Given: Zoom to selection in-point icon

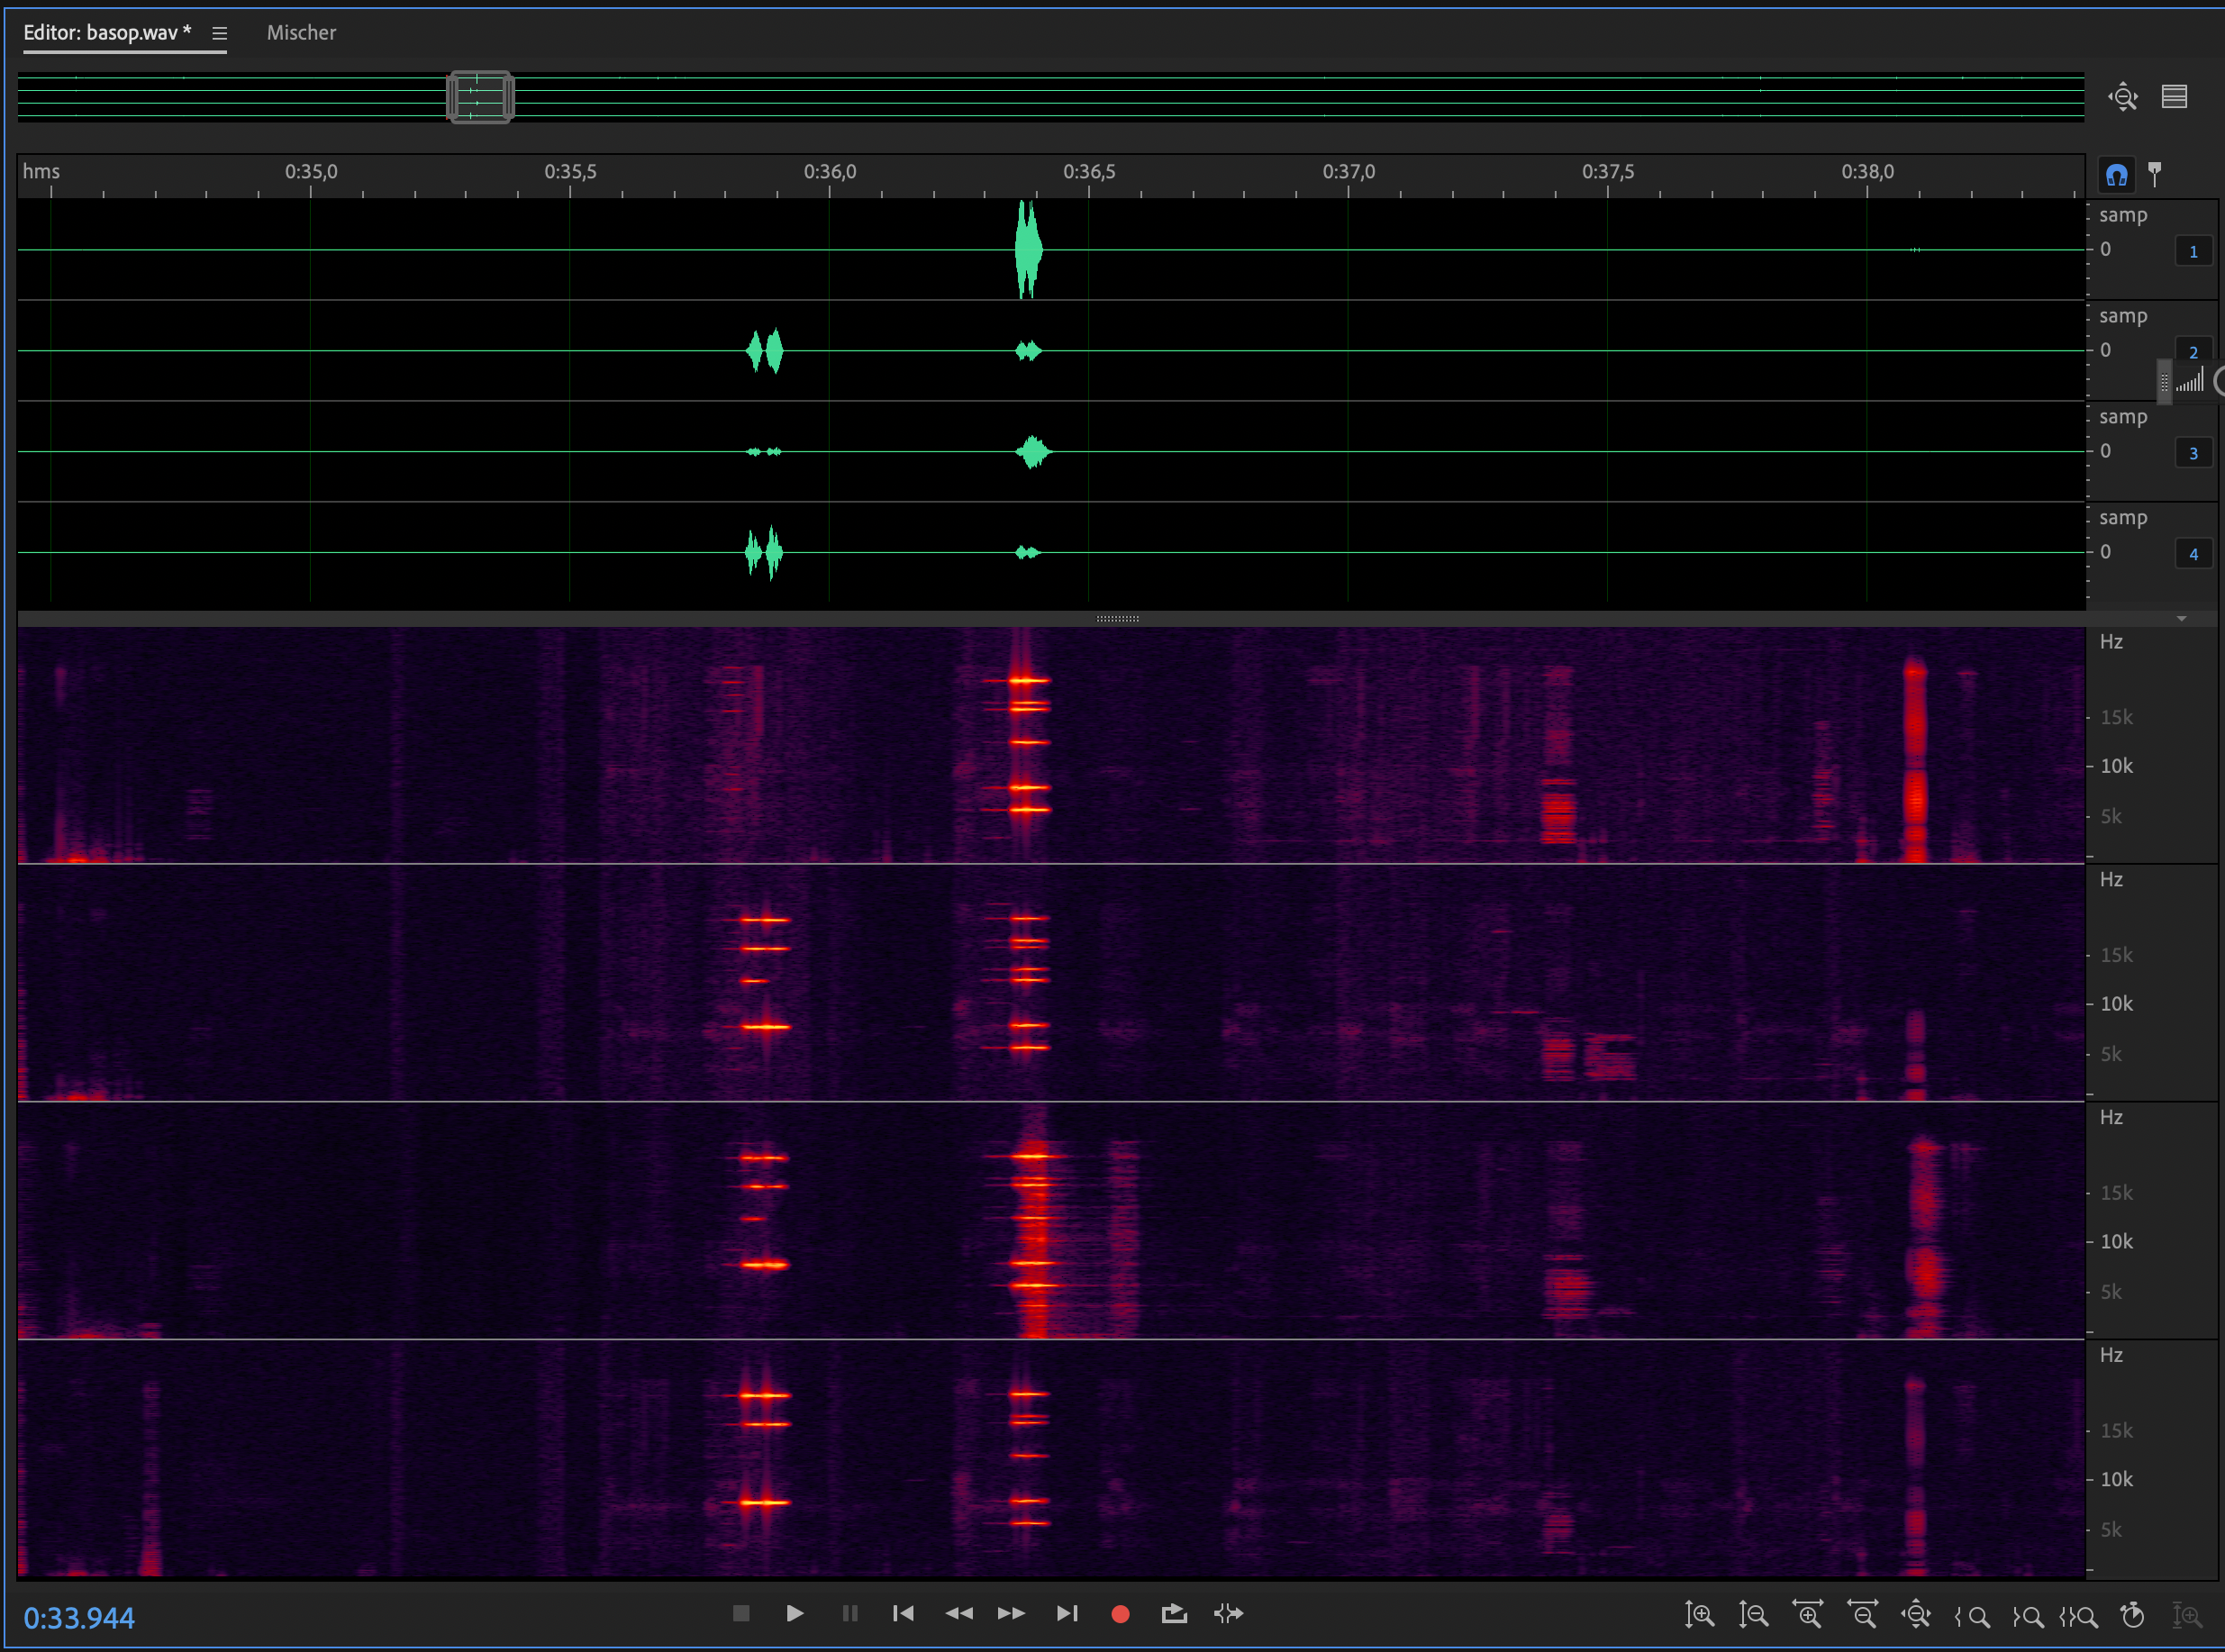Looking at the screenshot, I should point(1972,1616).
